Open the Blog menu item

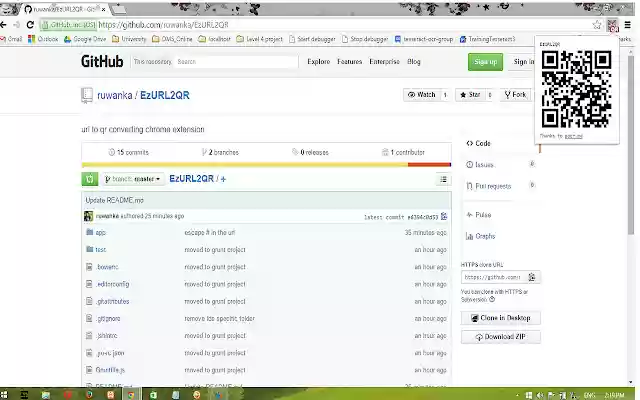413,62
